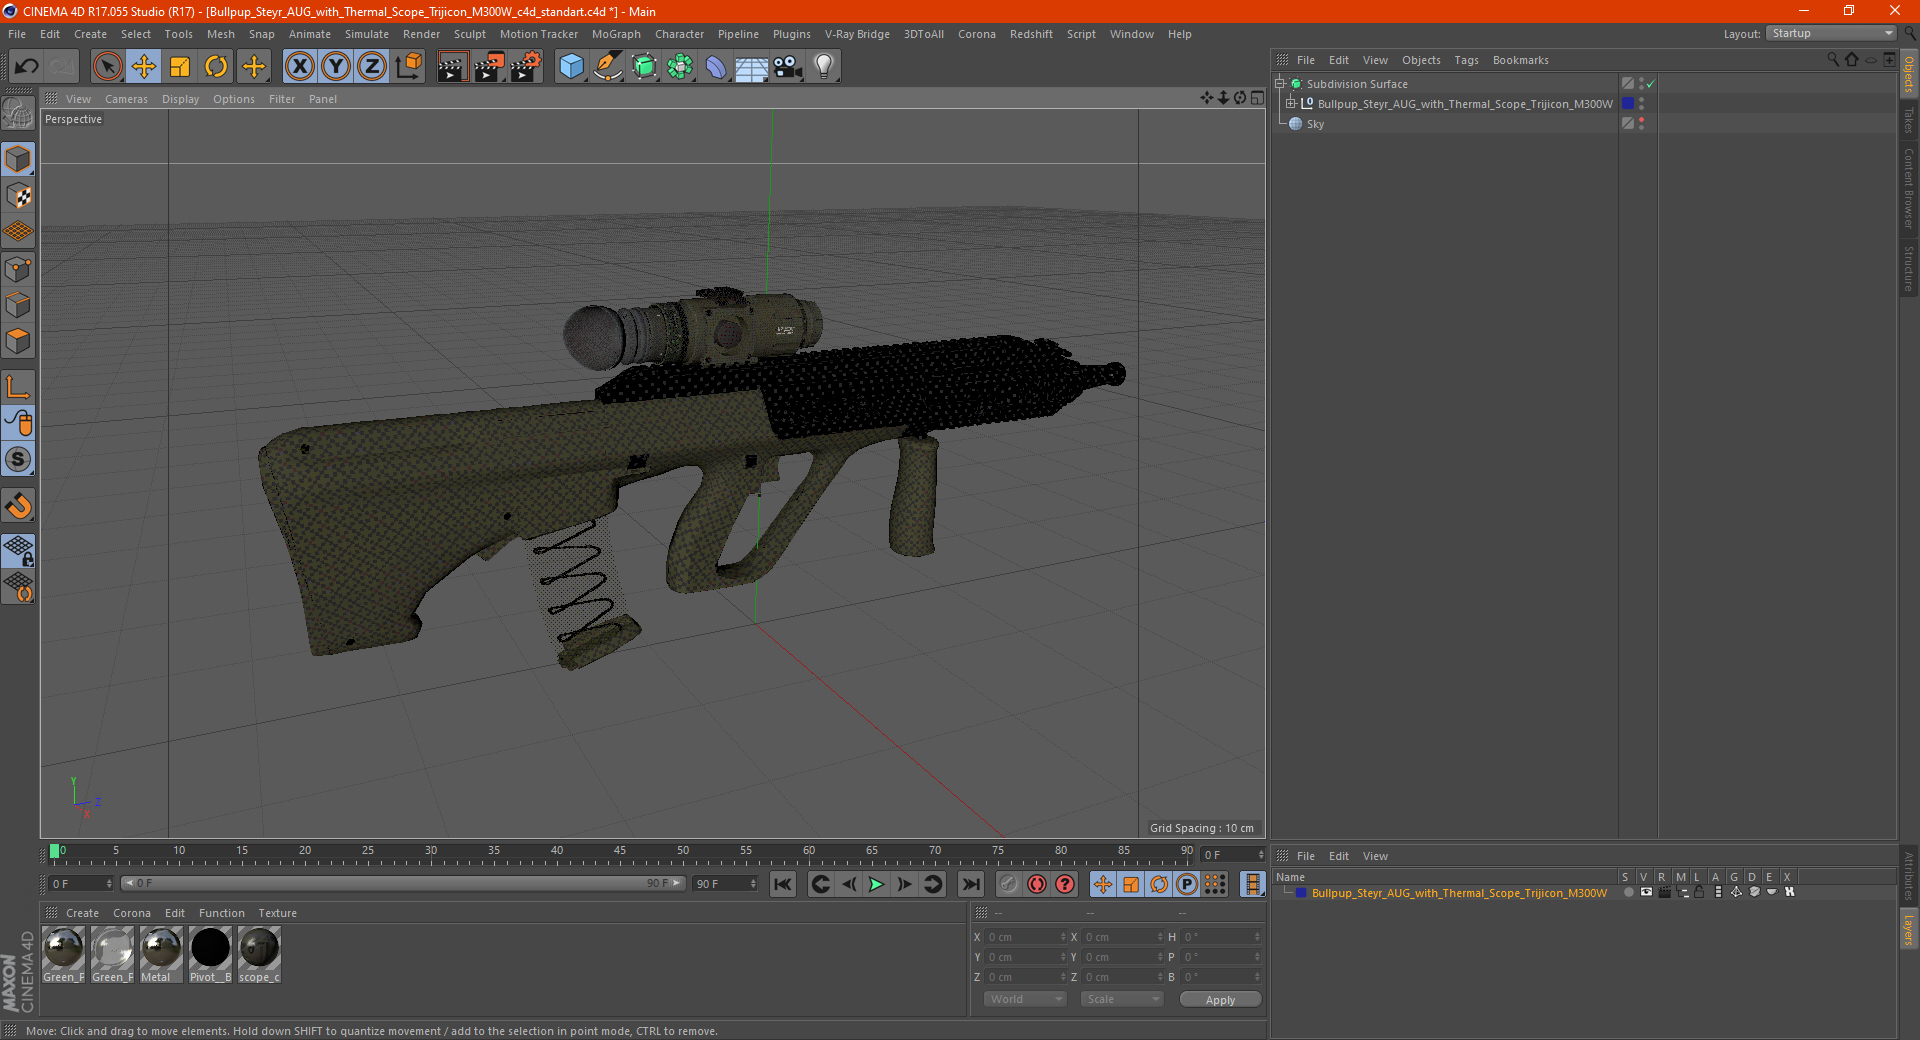Image resolution: width=1920 pixels, height=1040 pixels.
Task: Toggle Bullpup object visibility dots
Action: pyautogui.click(x=1641, y=104)
